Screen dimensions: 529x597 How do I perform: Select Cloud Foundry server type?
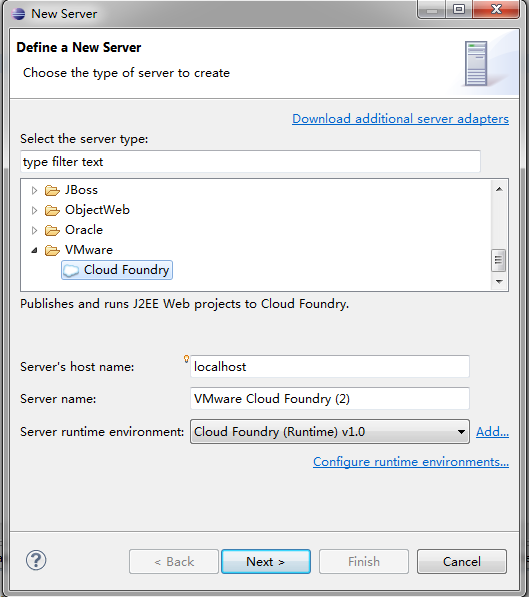(117, 270)
